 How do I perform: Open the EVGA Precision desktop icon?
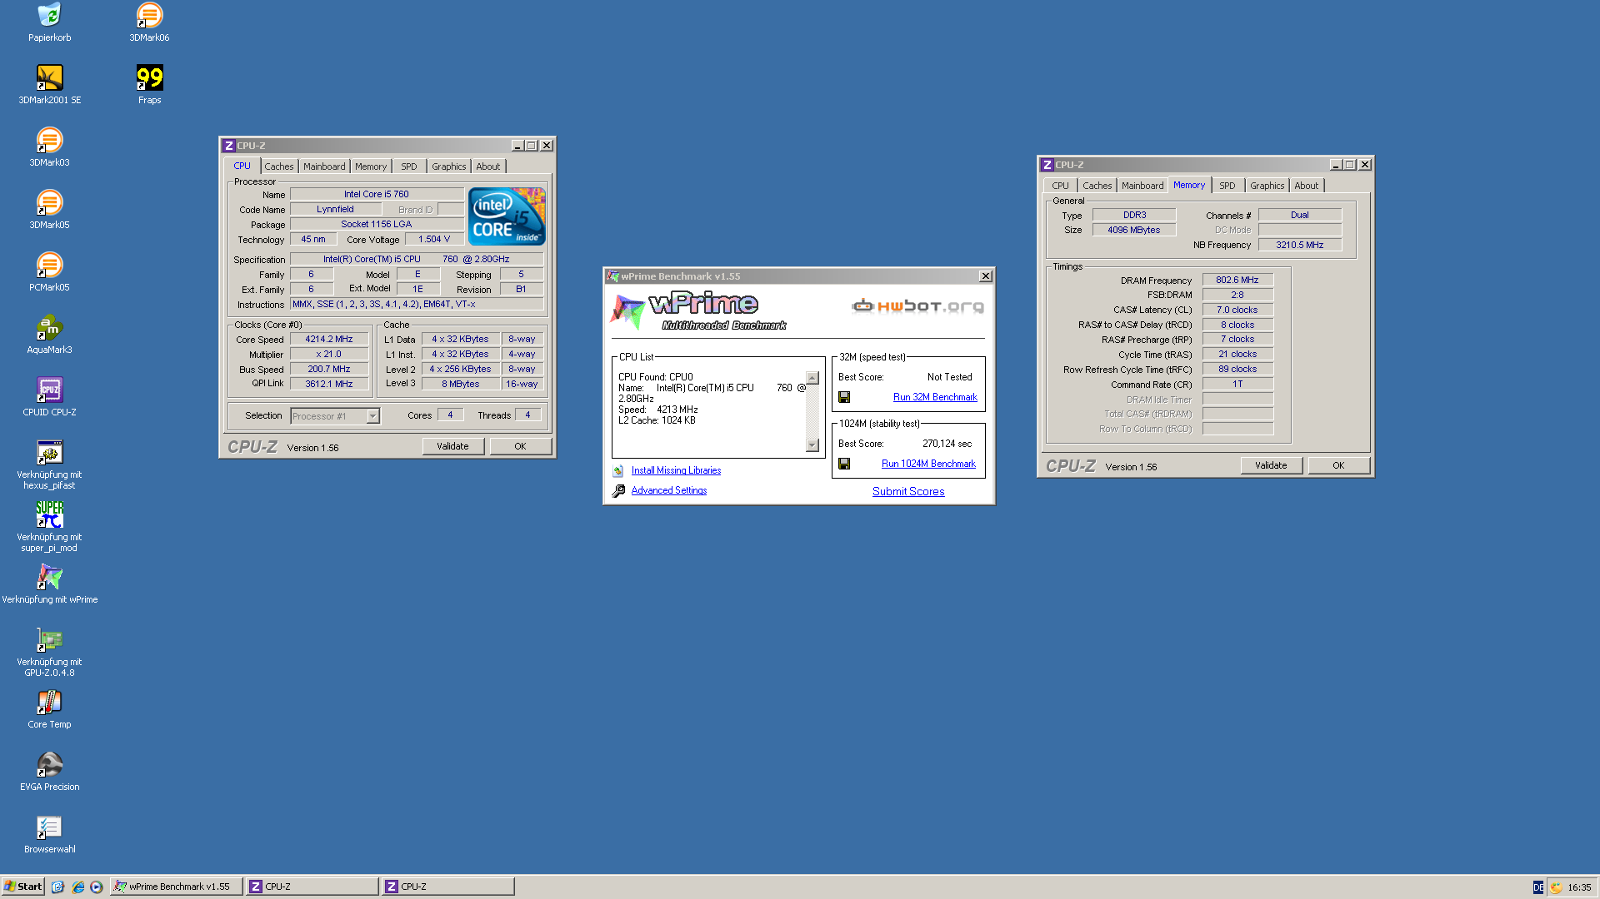click(x=49, y=765)
